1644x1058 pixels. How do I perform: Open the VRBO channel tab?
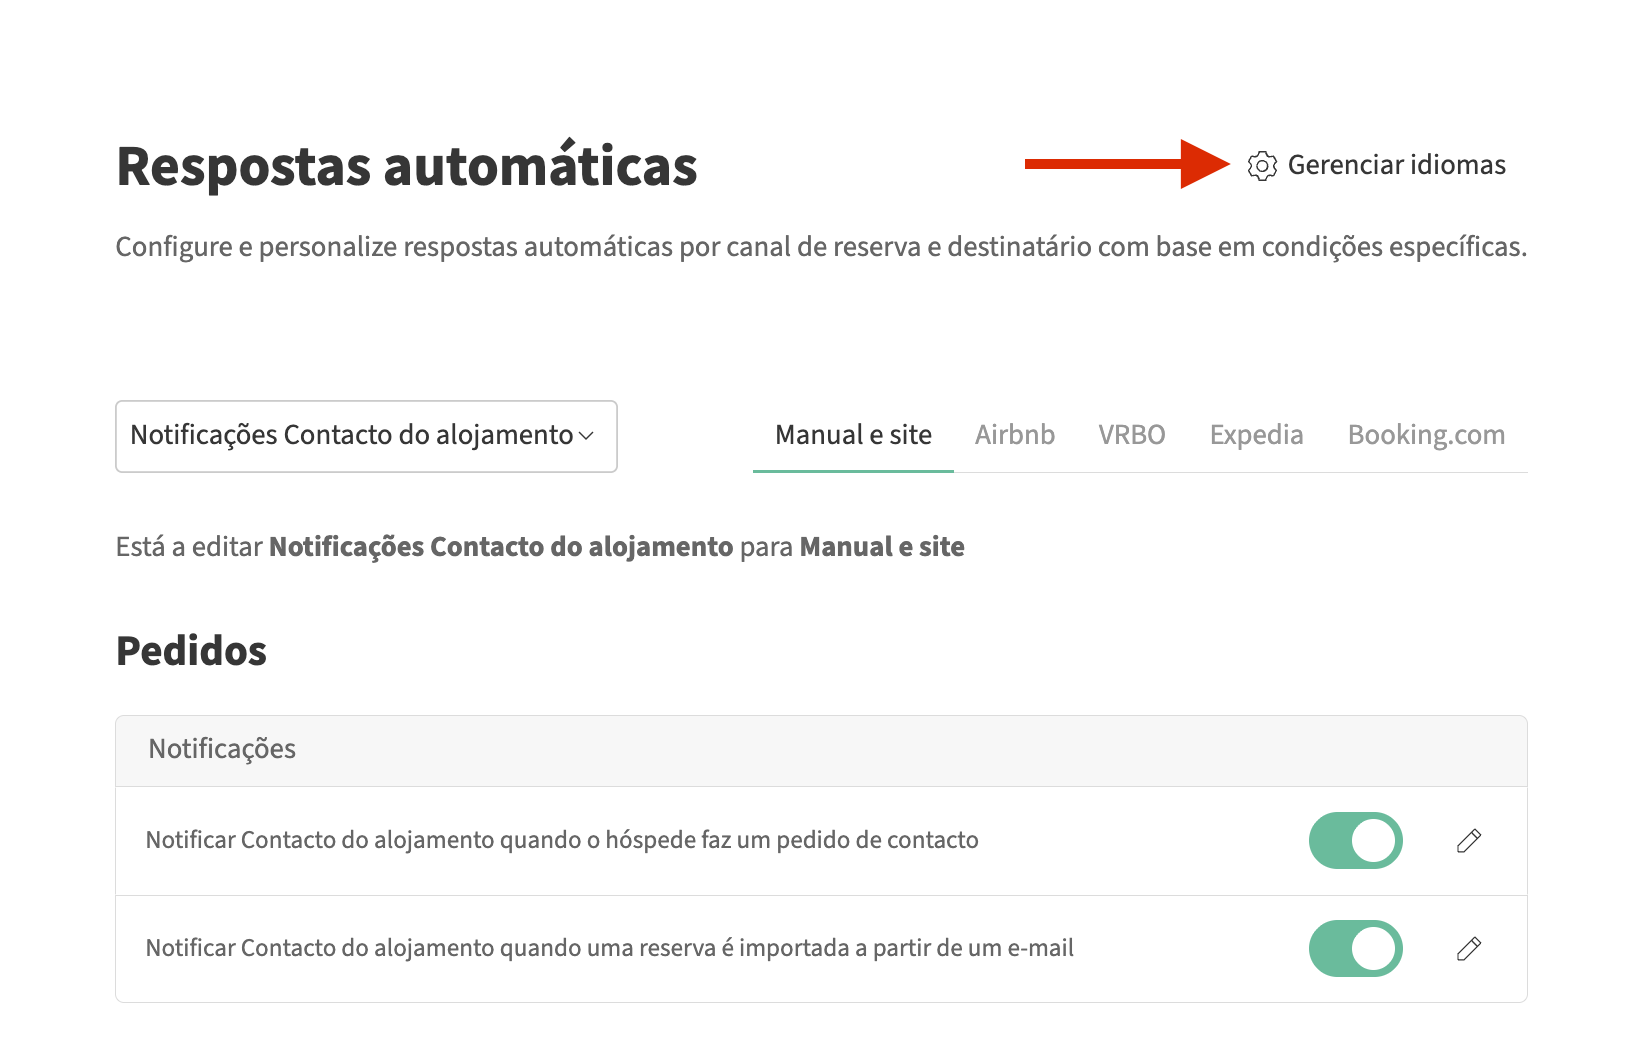1131,435
